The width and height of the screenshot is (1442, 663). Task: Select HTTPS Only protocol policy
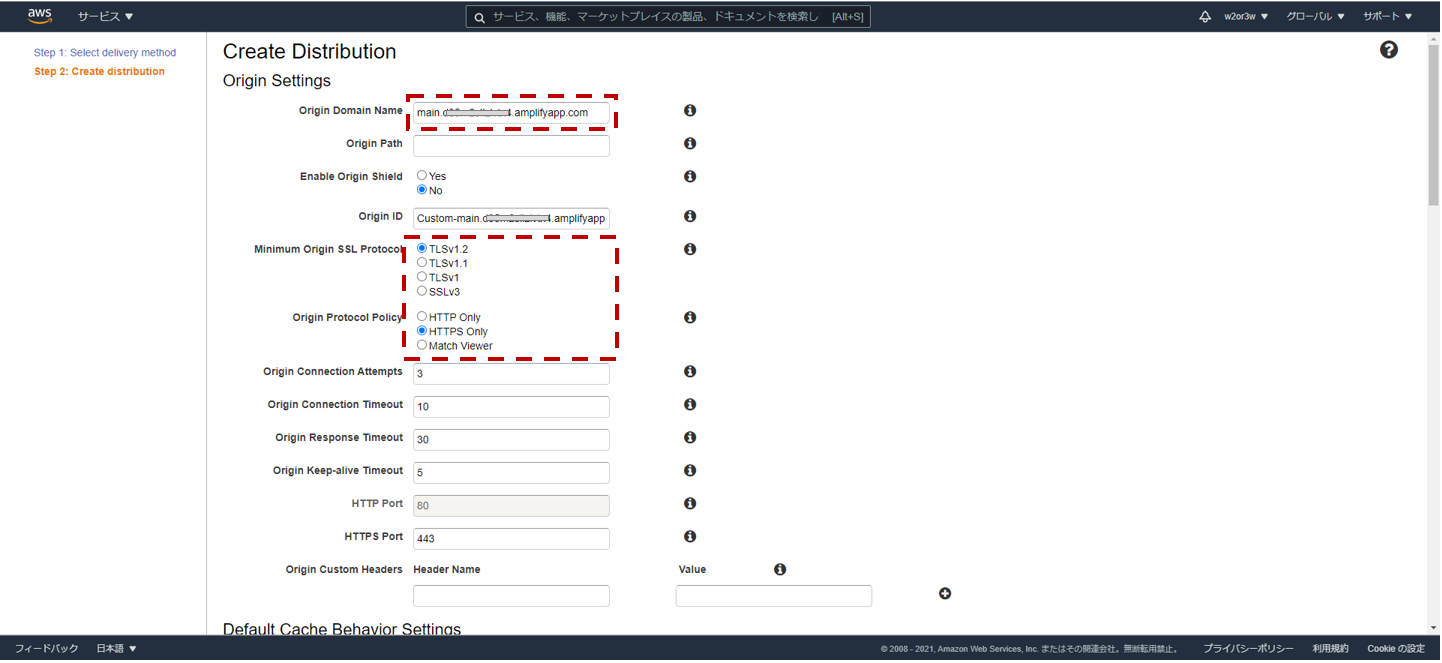pyautogui.click(x=422, y=331)
